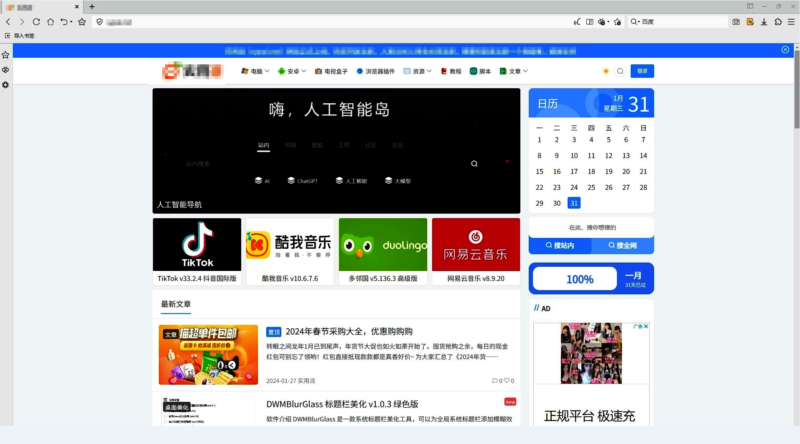The height and width of the screenshot is (444, 800).
Task: Click the 猫超 article thumbnail image
Action: (208, 355)
